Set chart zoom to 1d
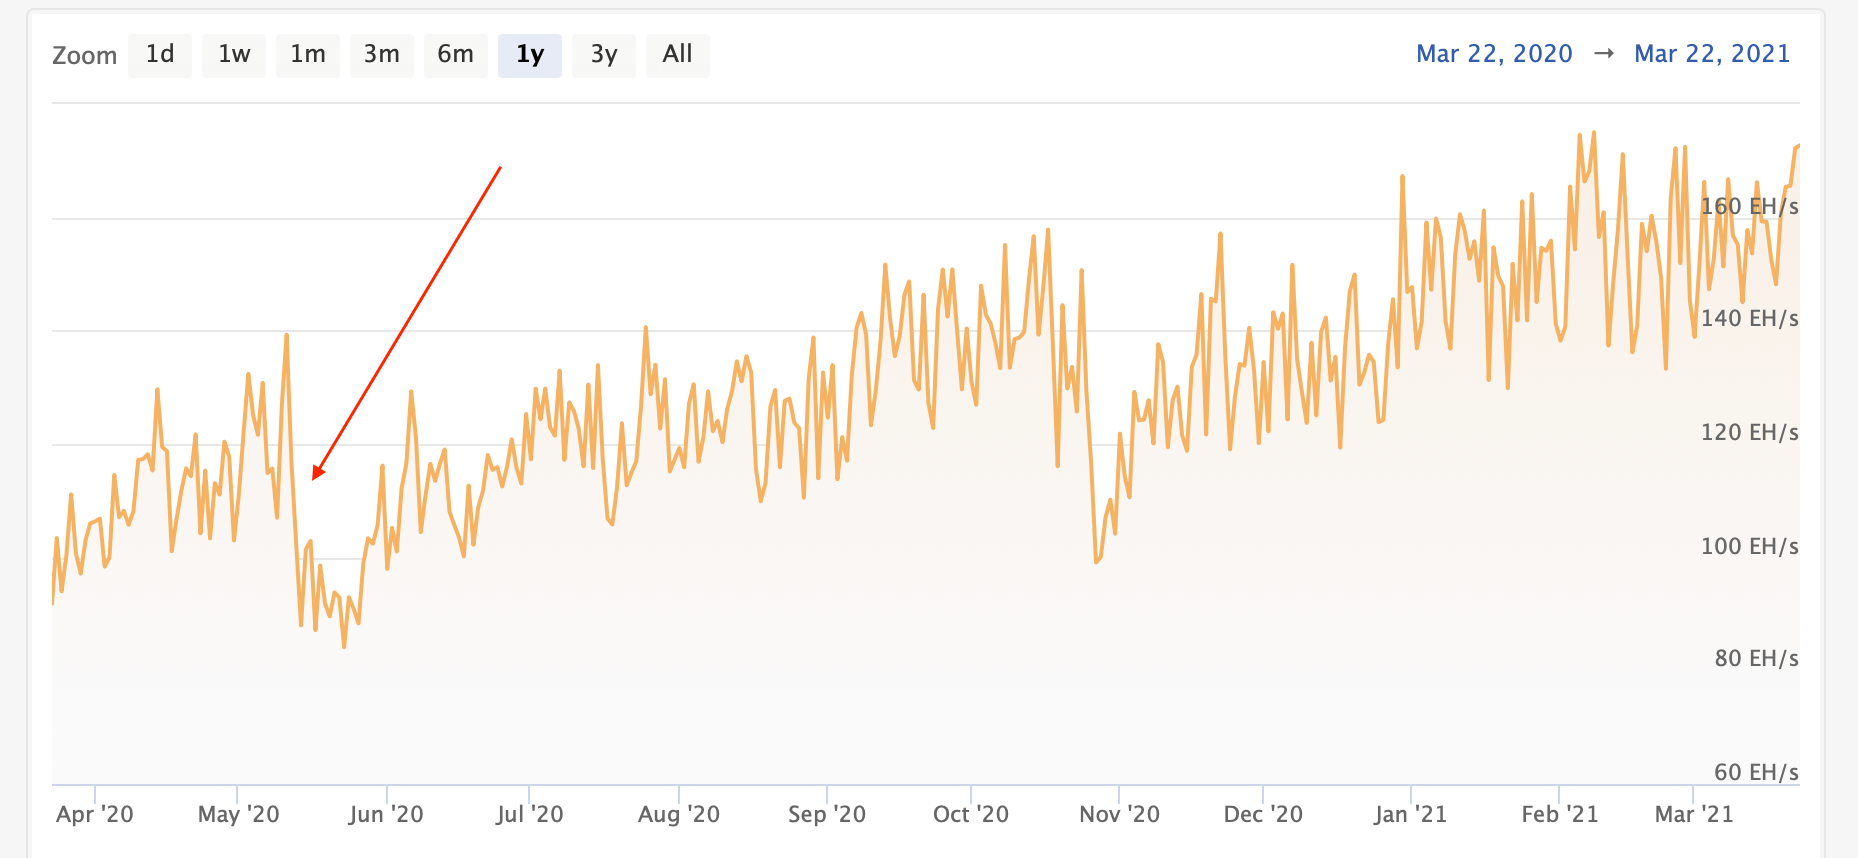1858x858 pixels. pyautogui.click(x=160, y=55)
